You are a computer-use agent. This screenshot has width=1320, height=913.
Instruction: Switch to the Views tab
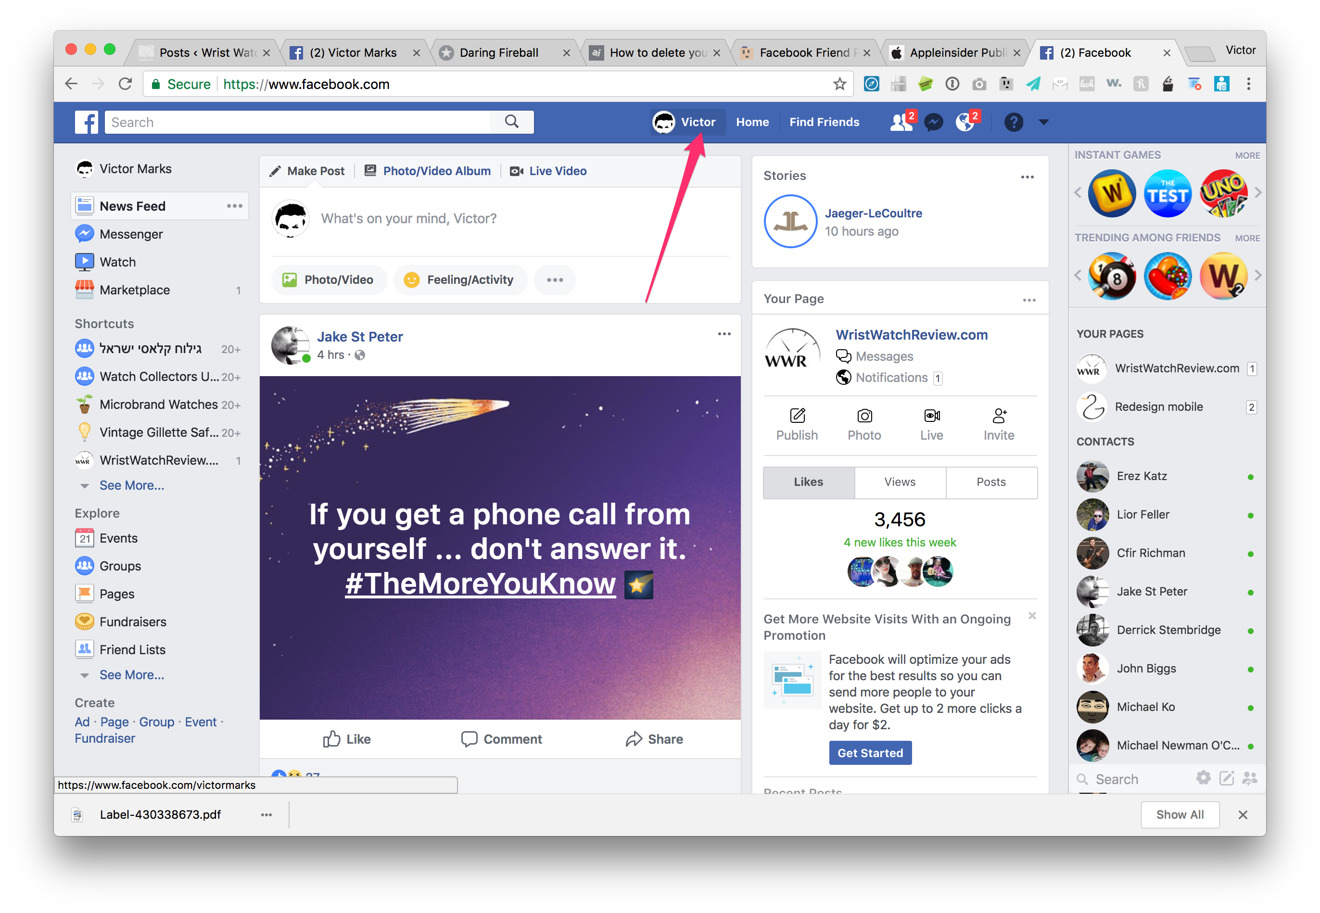tap(900, 482)
